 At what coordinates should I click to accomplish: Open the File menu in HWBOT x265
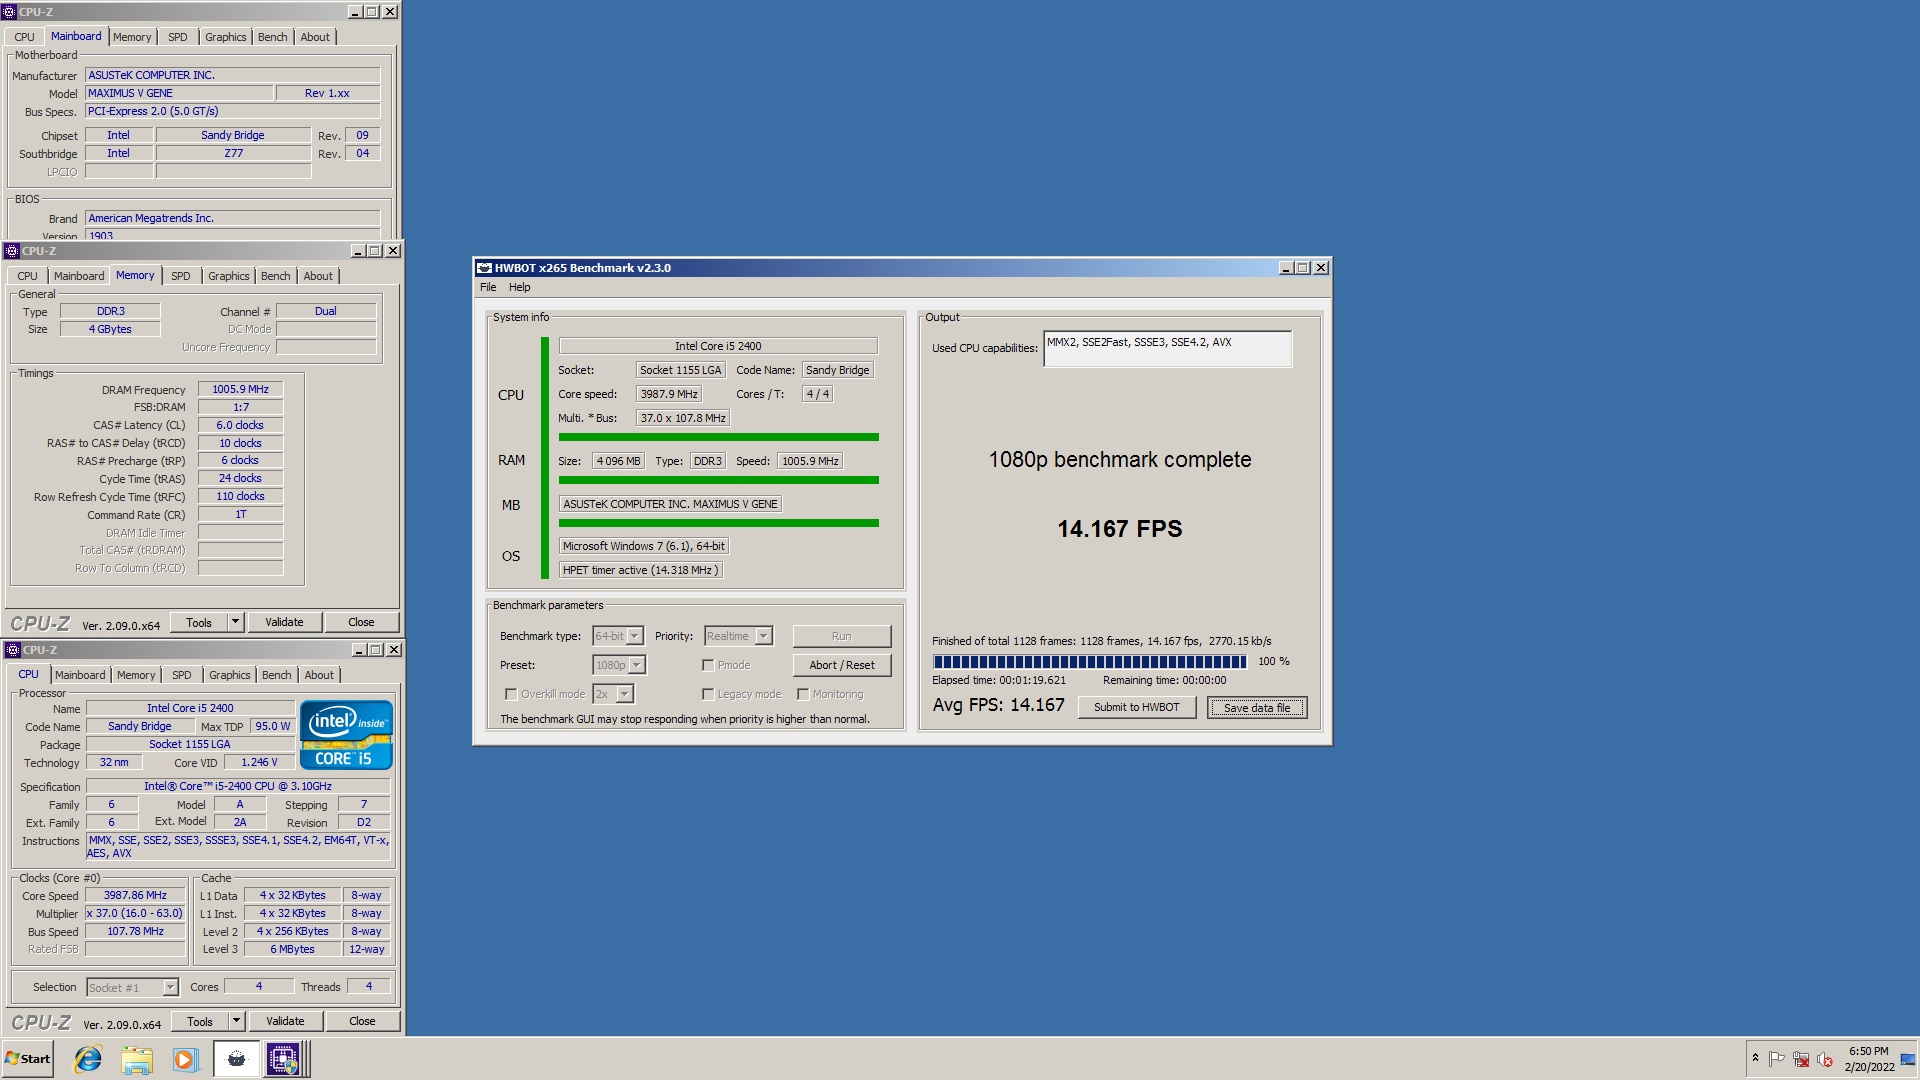coord(488,287)
